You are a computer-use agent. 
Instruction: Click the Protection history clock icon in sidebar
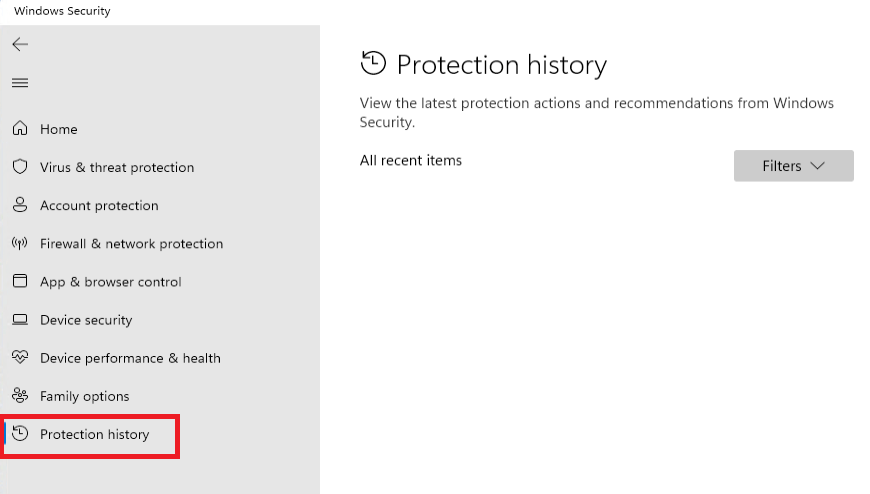point(20,434)
